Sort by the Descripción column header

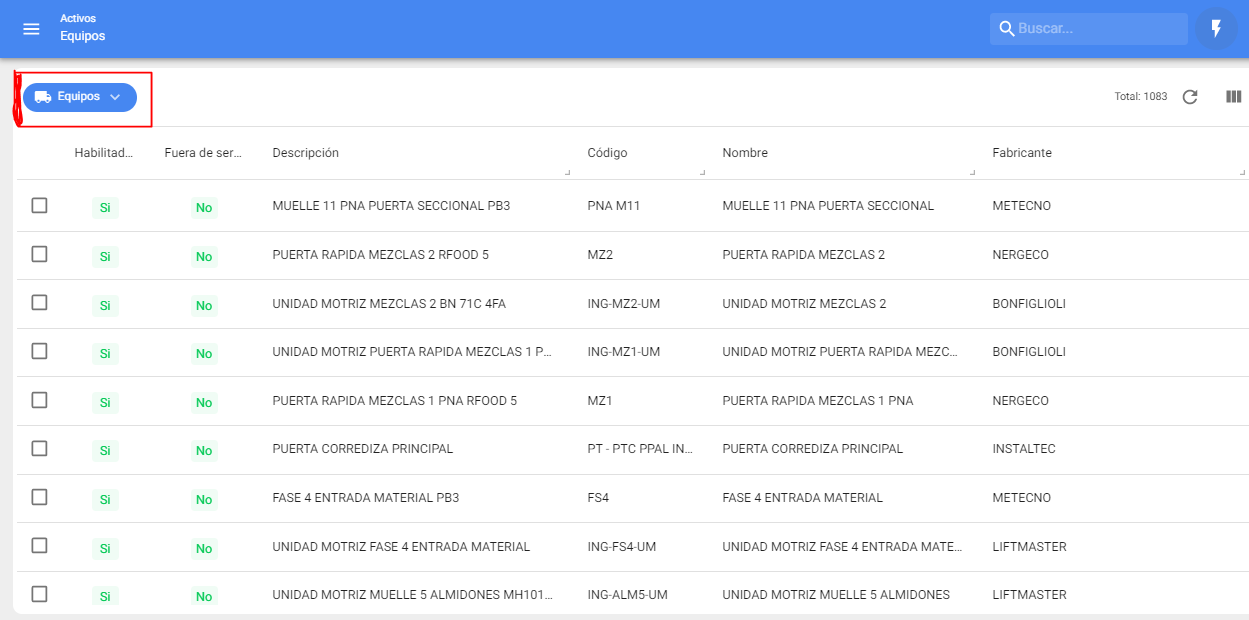pos(305,153)
